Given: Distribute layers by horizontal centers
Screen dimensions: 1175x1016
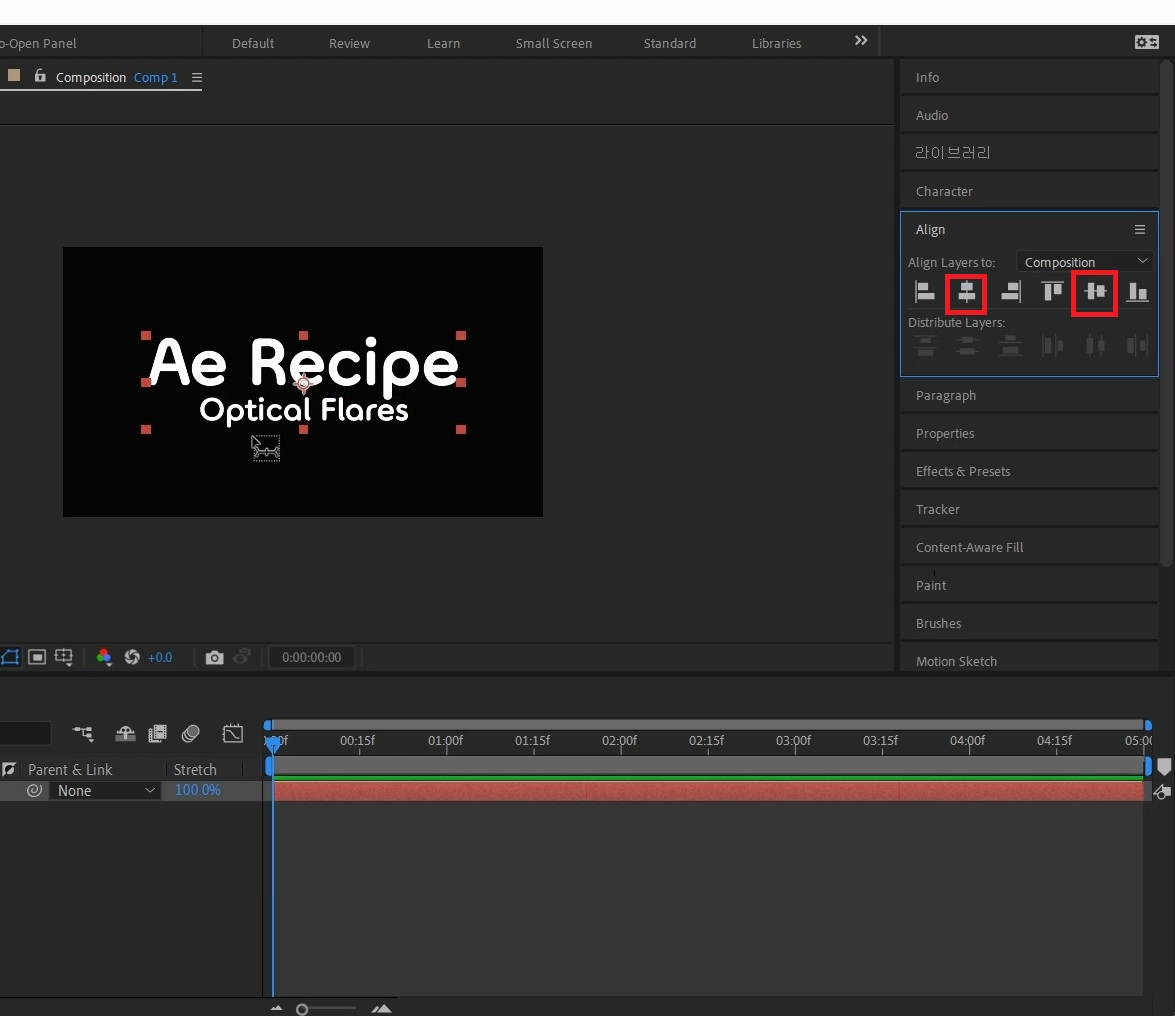Looking at the screenshot, I should [x=1095, y=345].
